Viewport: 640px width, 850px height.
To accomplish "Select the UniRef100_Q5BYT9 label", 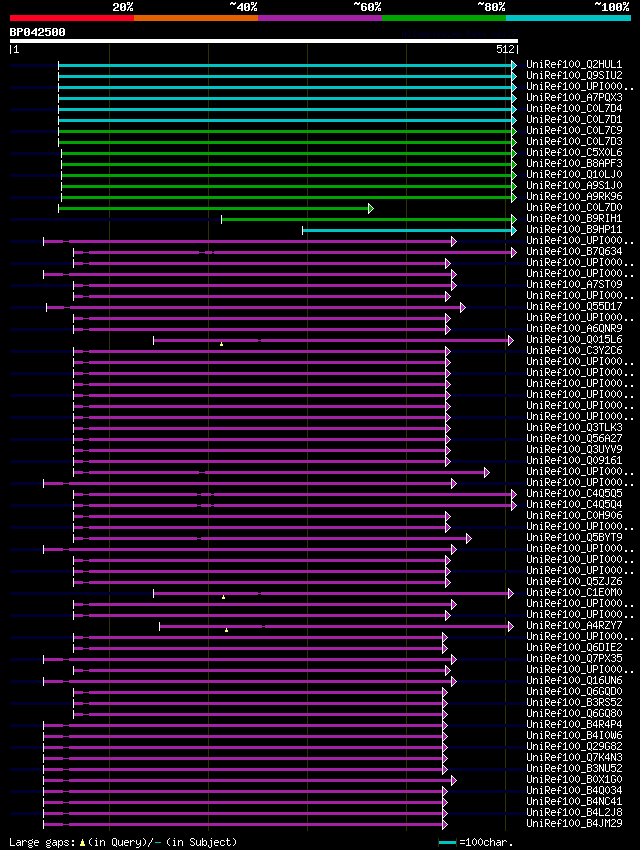I will pos(574,537).
